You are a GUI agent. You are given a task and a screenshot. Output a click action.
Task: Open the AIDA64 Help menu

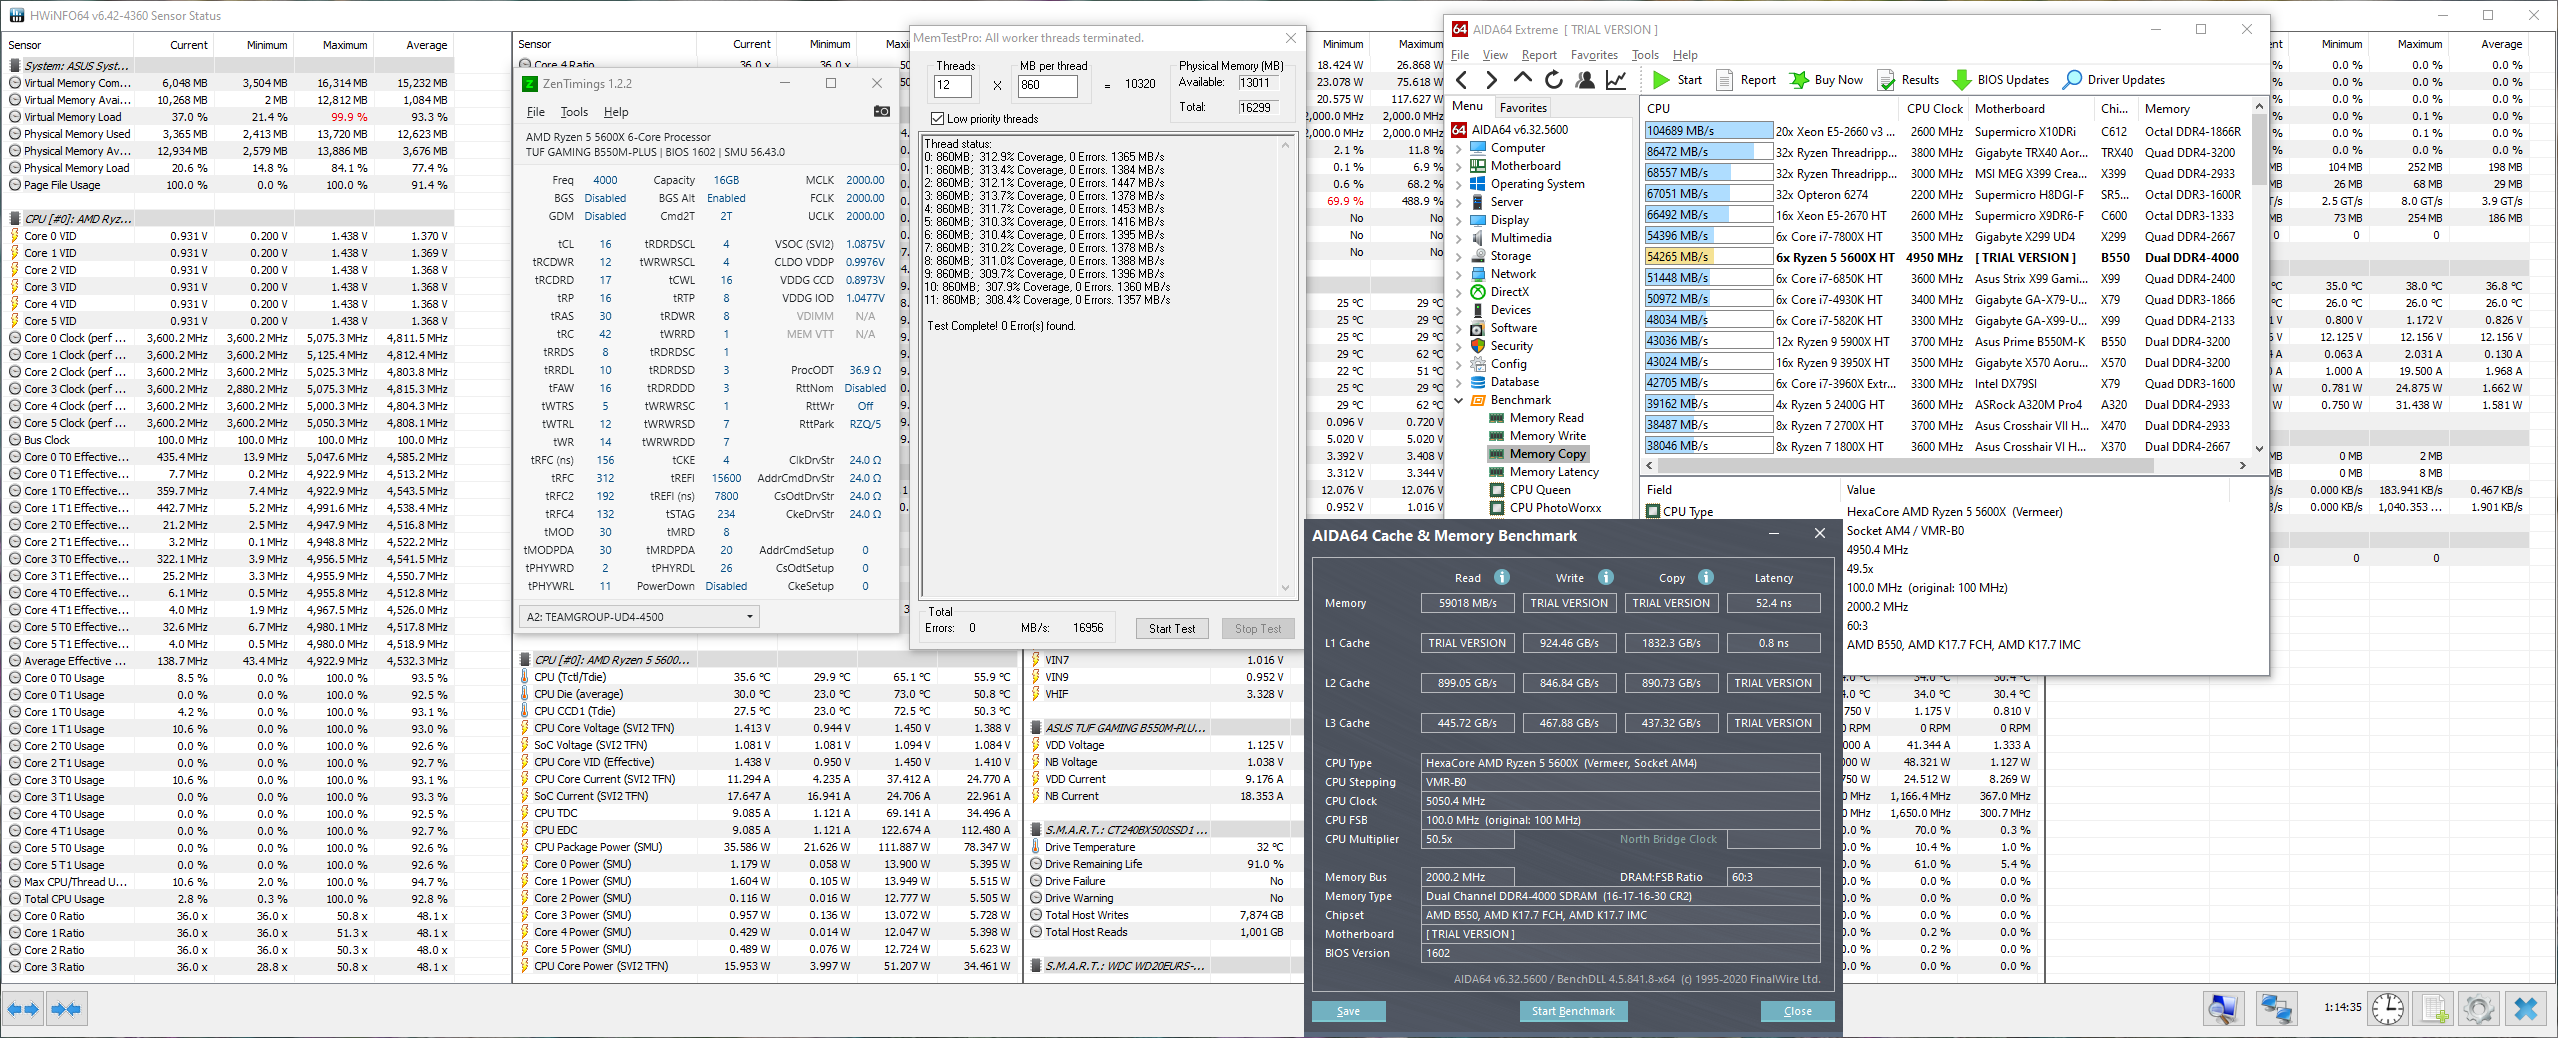(x=1685, y=55)
